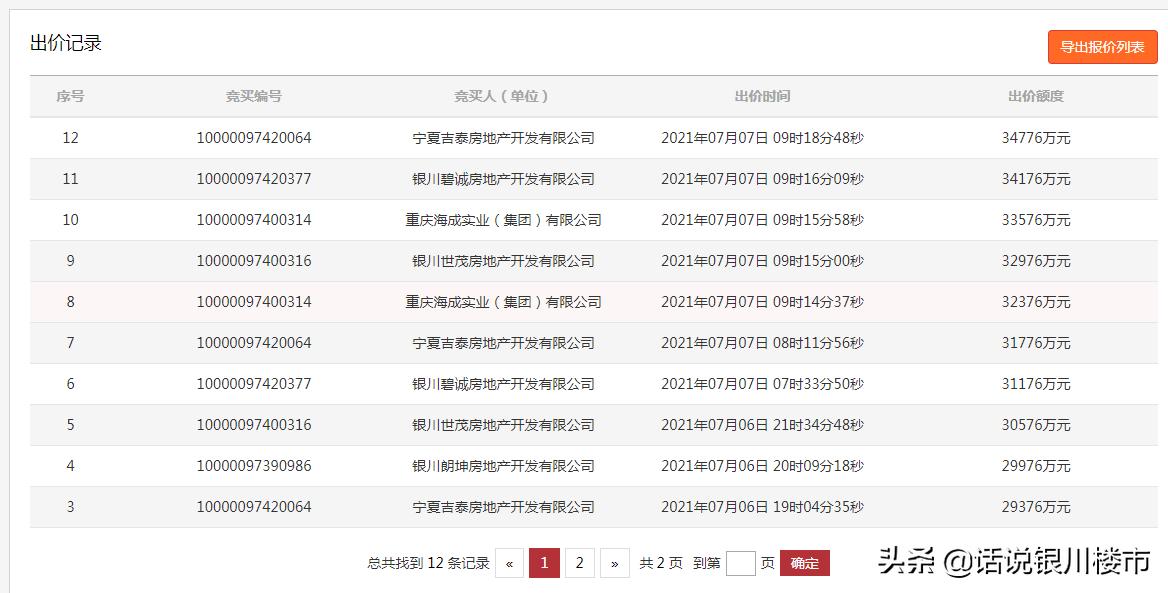
Task: Click sequence number 11 cell
Action: coord(70,179)
